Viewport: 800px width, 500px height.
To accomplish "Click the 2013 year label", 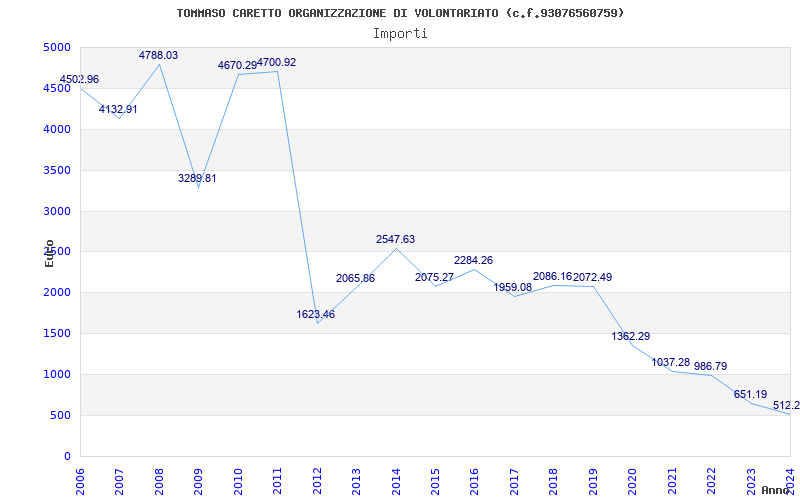I will (356, 482).
